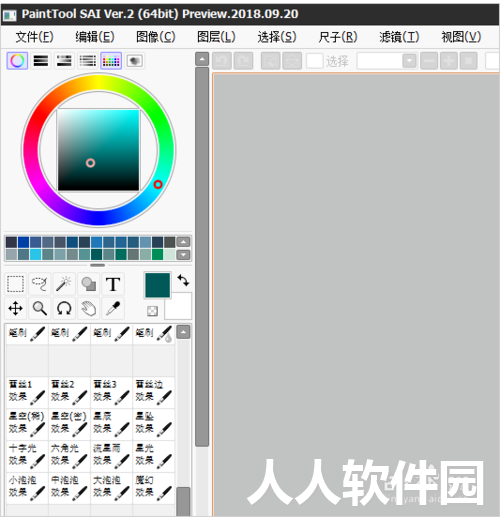Select the lasso selection tool
501x517 pixels.
40,284
